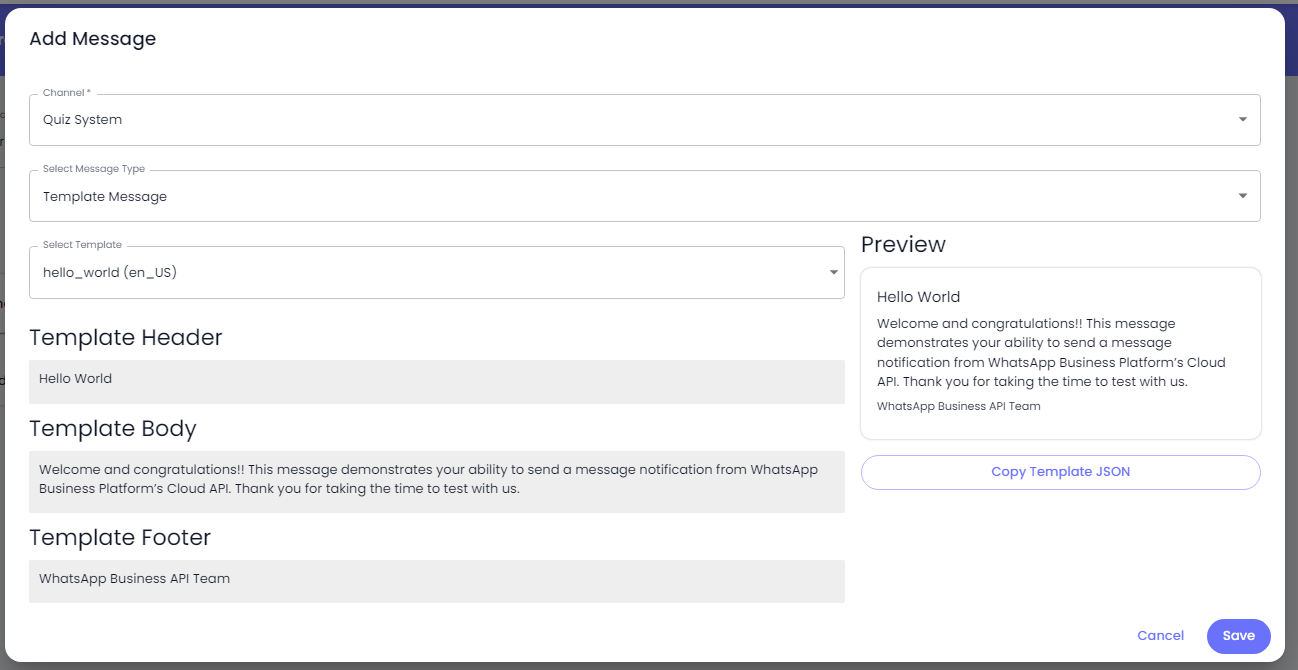Click the Template Header heading
This screenshot has height=670, width=1298.
[126, 338]
